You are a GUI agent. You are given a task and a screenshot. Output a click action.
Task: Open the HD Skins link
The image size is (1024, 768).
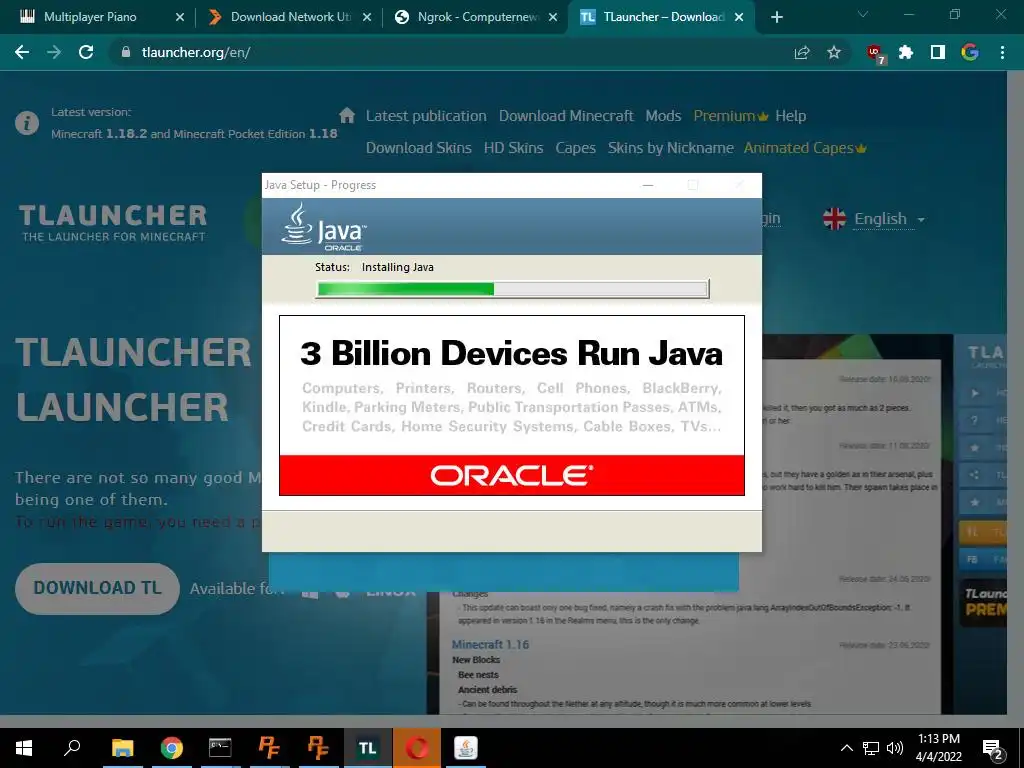(513, 148)
